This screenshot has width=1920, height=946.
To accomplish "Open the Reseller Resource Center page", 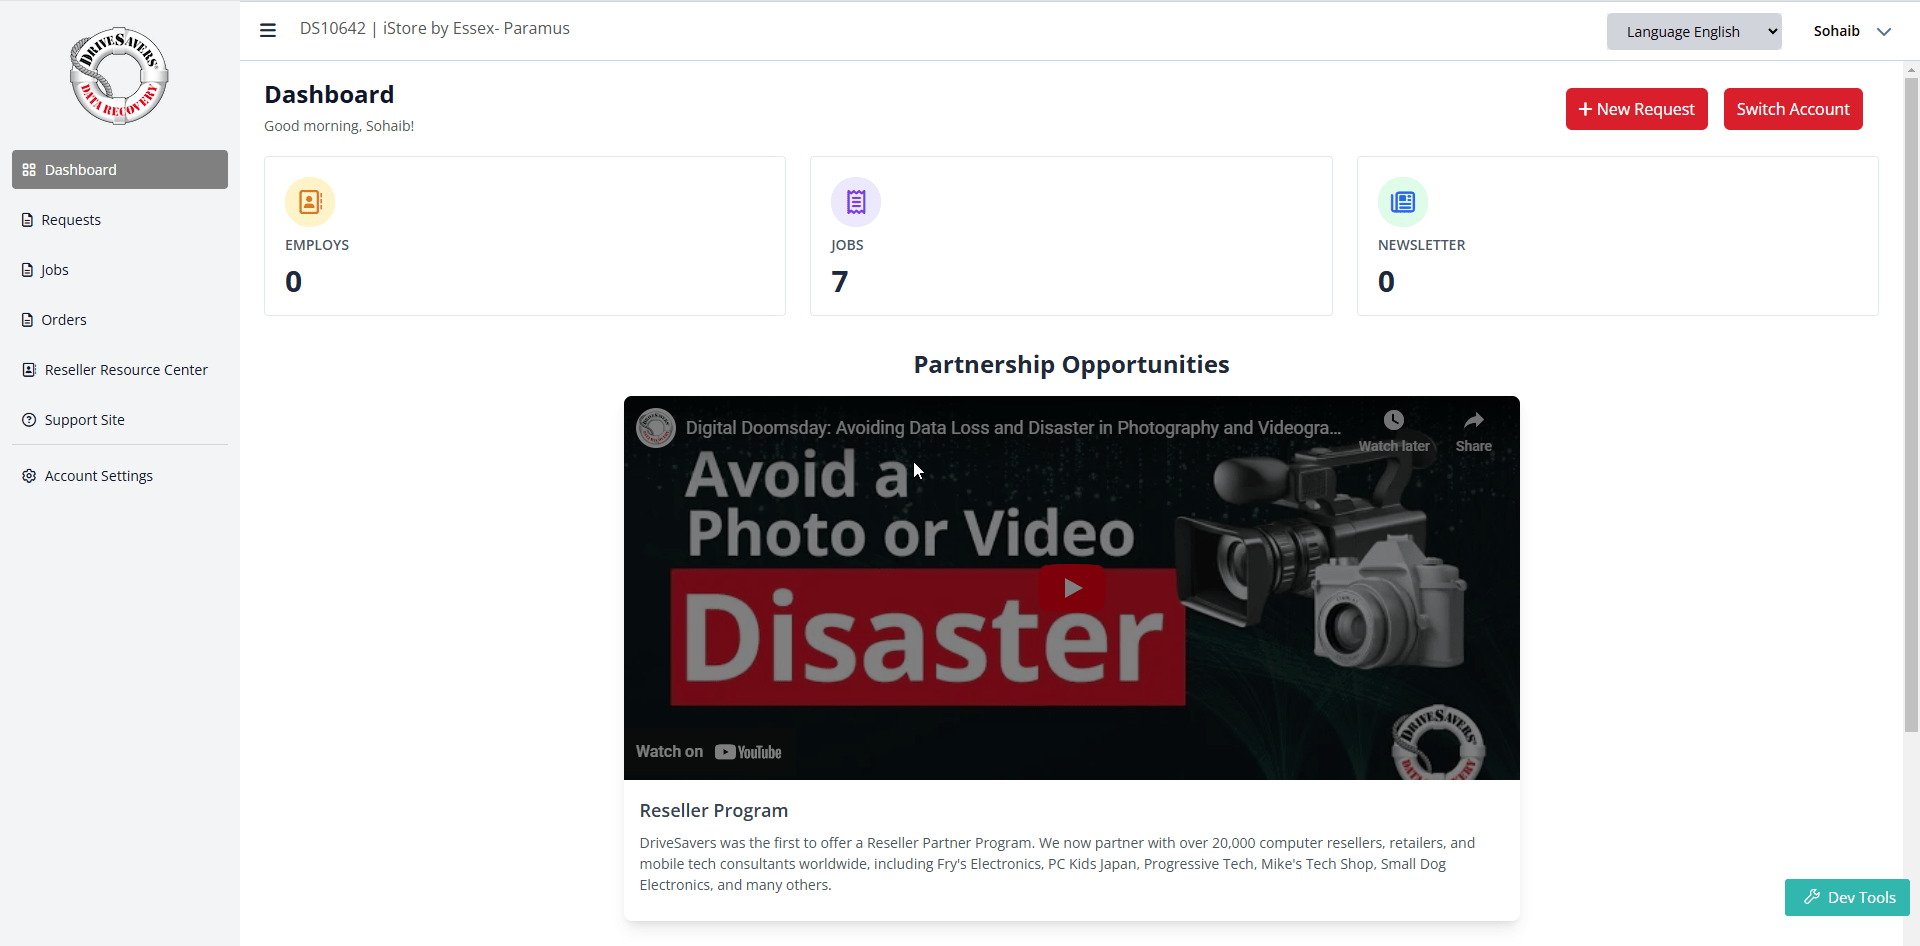I will pyautogui.click(x=126, y=370).
